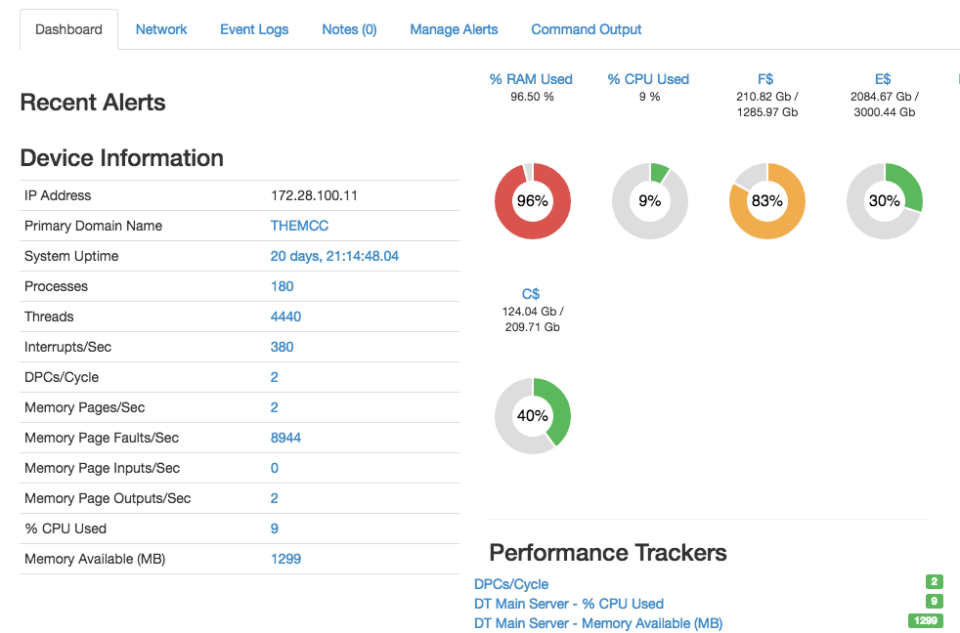The width and height of the screenshot is (960, 633).
Task: Click the Recent Alerts heading
Action: click(92, 102)
